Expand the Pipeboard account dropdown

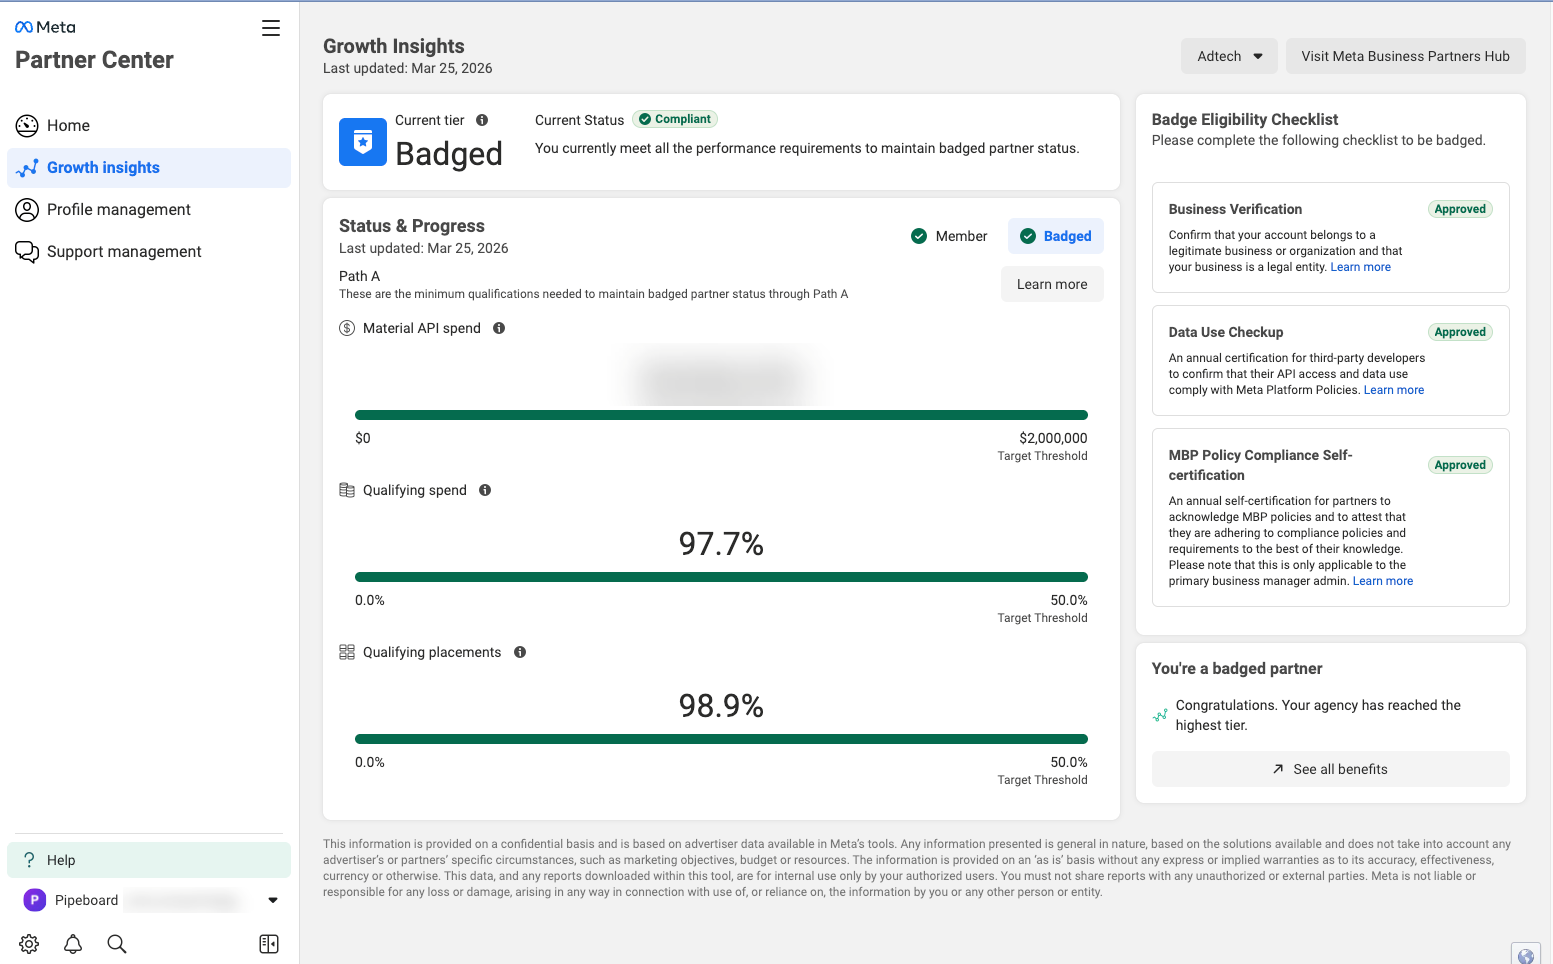(x=272, y=900)
